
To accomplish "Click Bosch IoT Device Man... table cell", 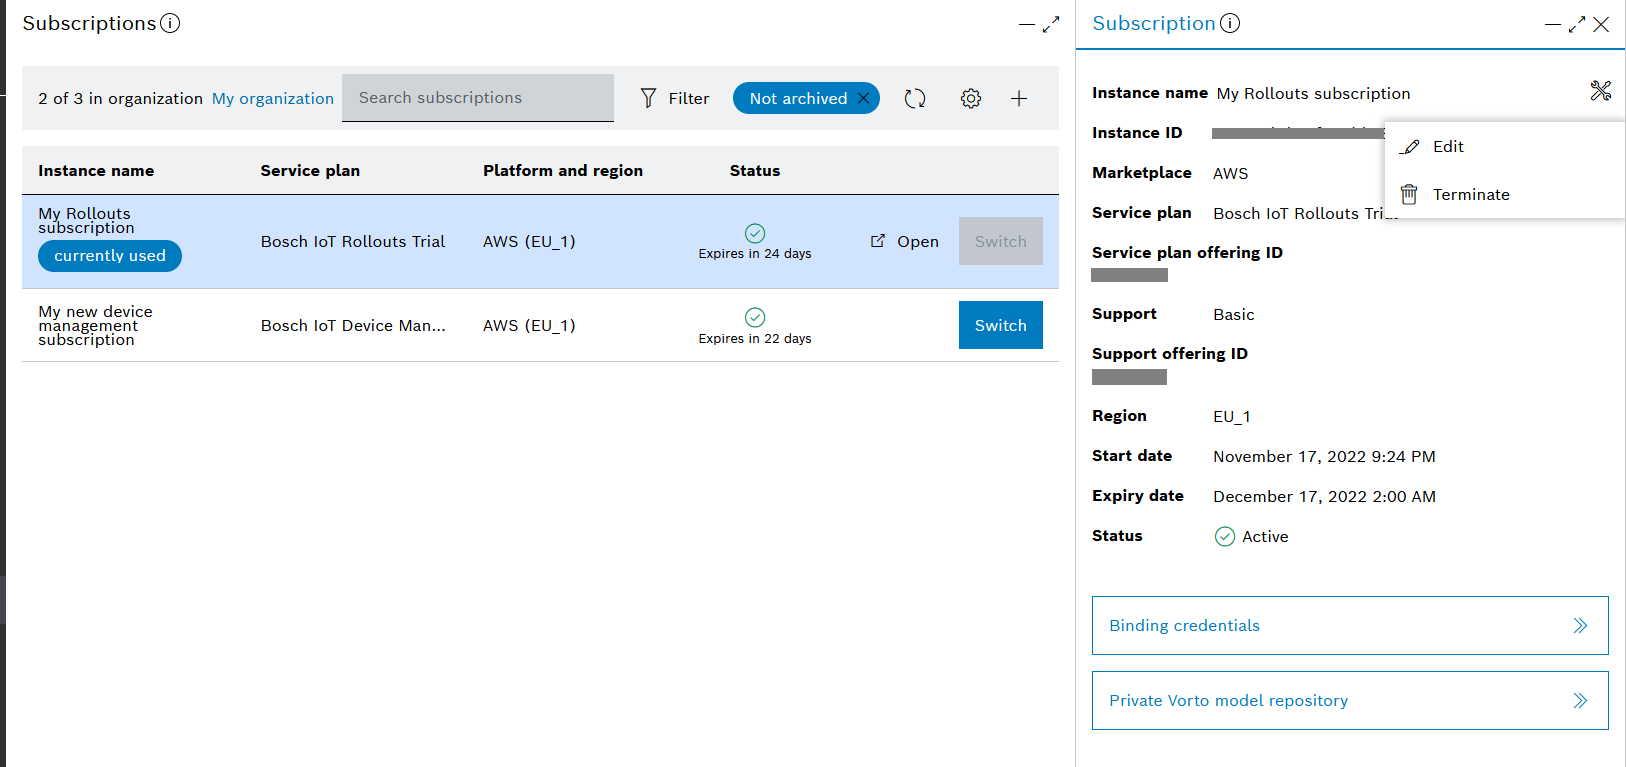I will tap(353, 325).
